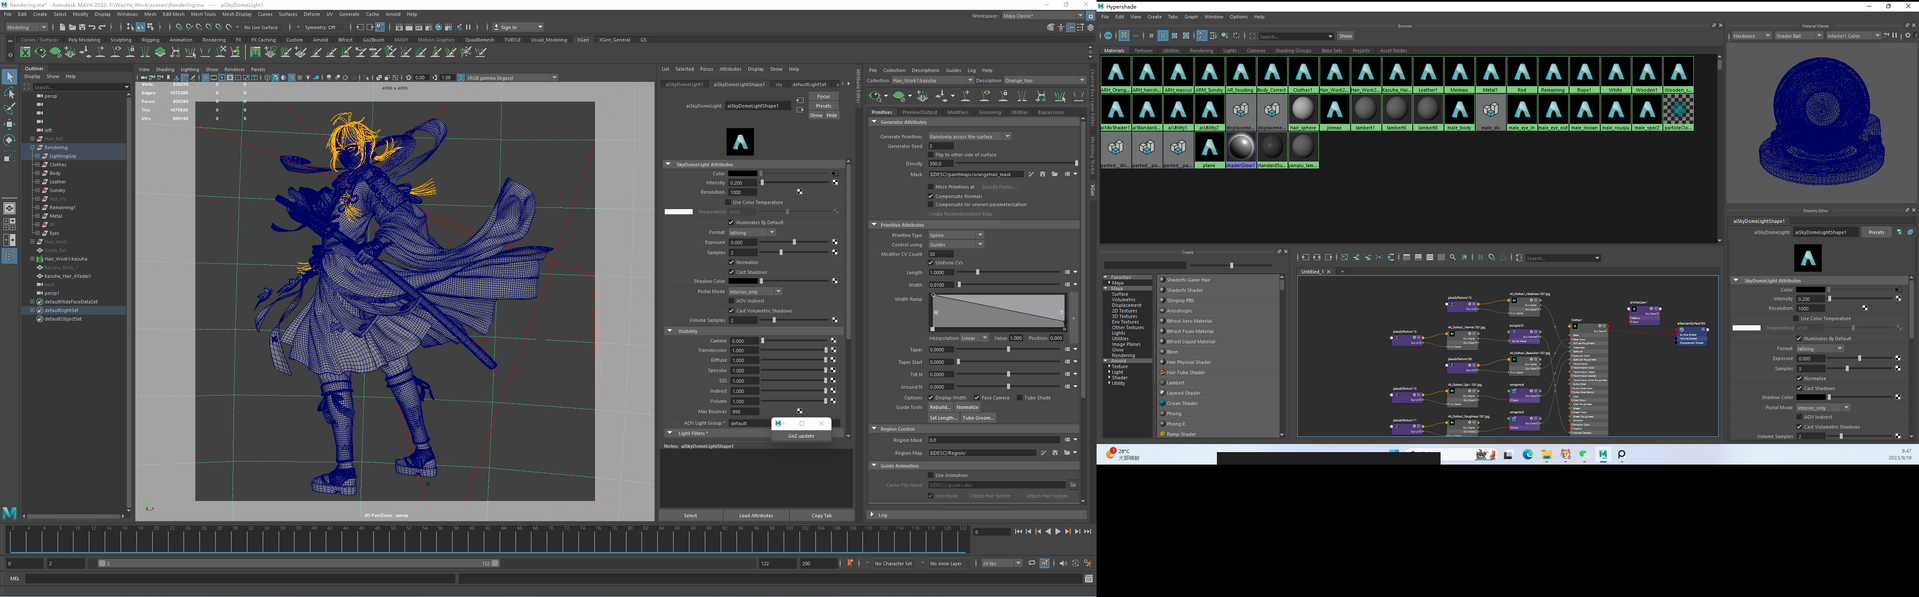The image size is (1919, 597).
Task: Select the shaderGlow1 swatch in Hypershade
Action: pos(1241,149)
